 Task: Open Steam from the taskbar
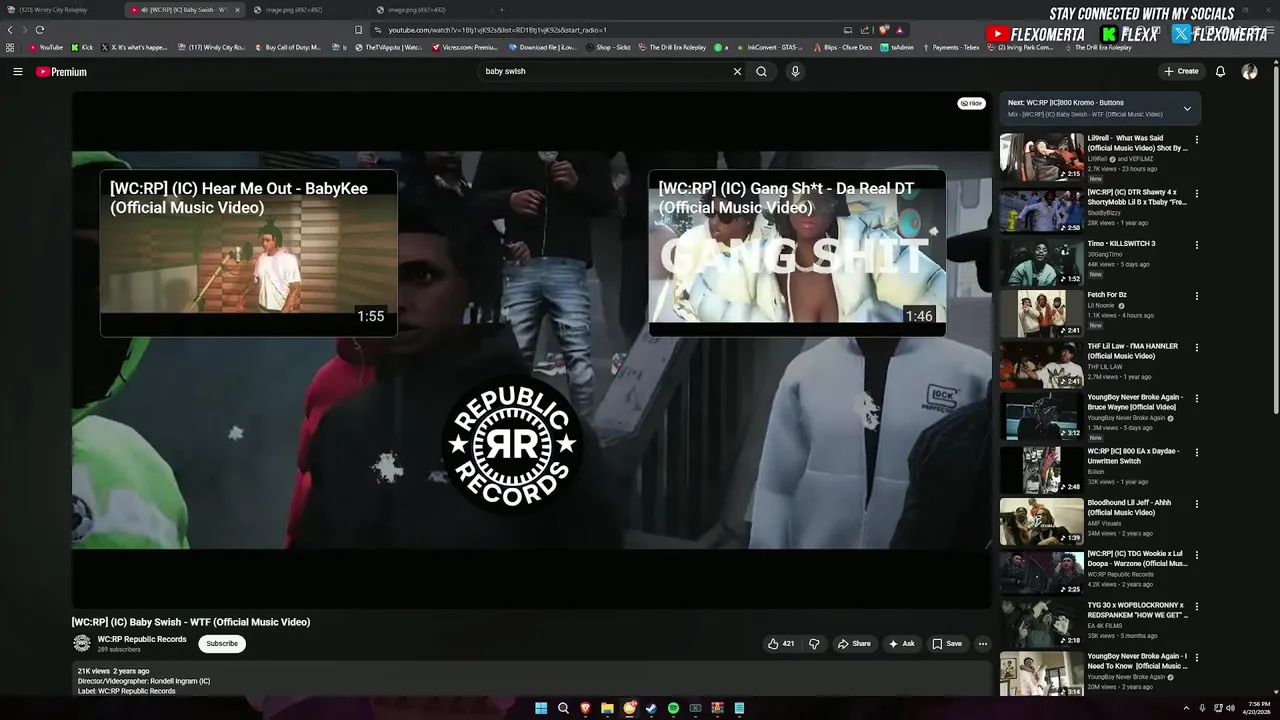(651, 708)
